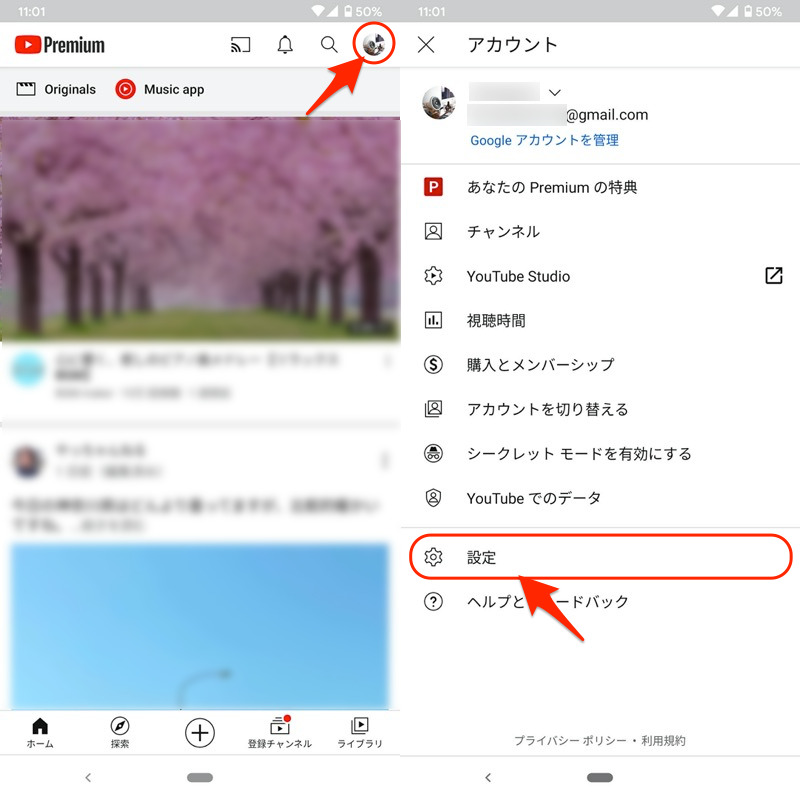Open 視聴時間 menu entry
This screenshot has width=800, height=800.
496,321
